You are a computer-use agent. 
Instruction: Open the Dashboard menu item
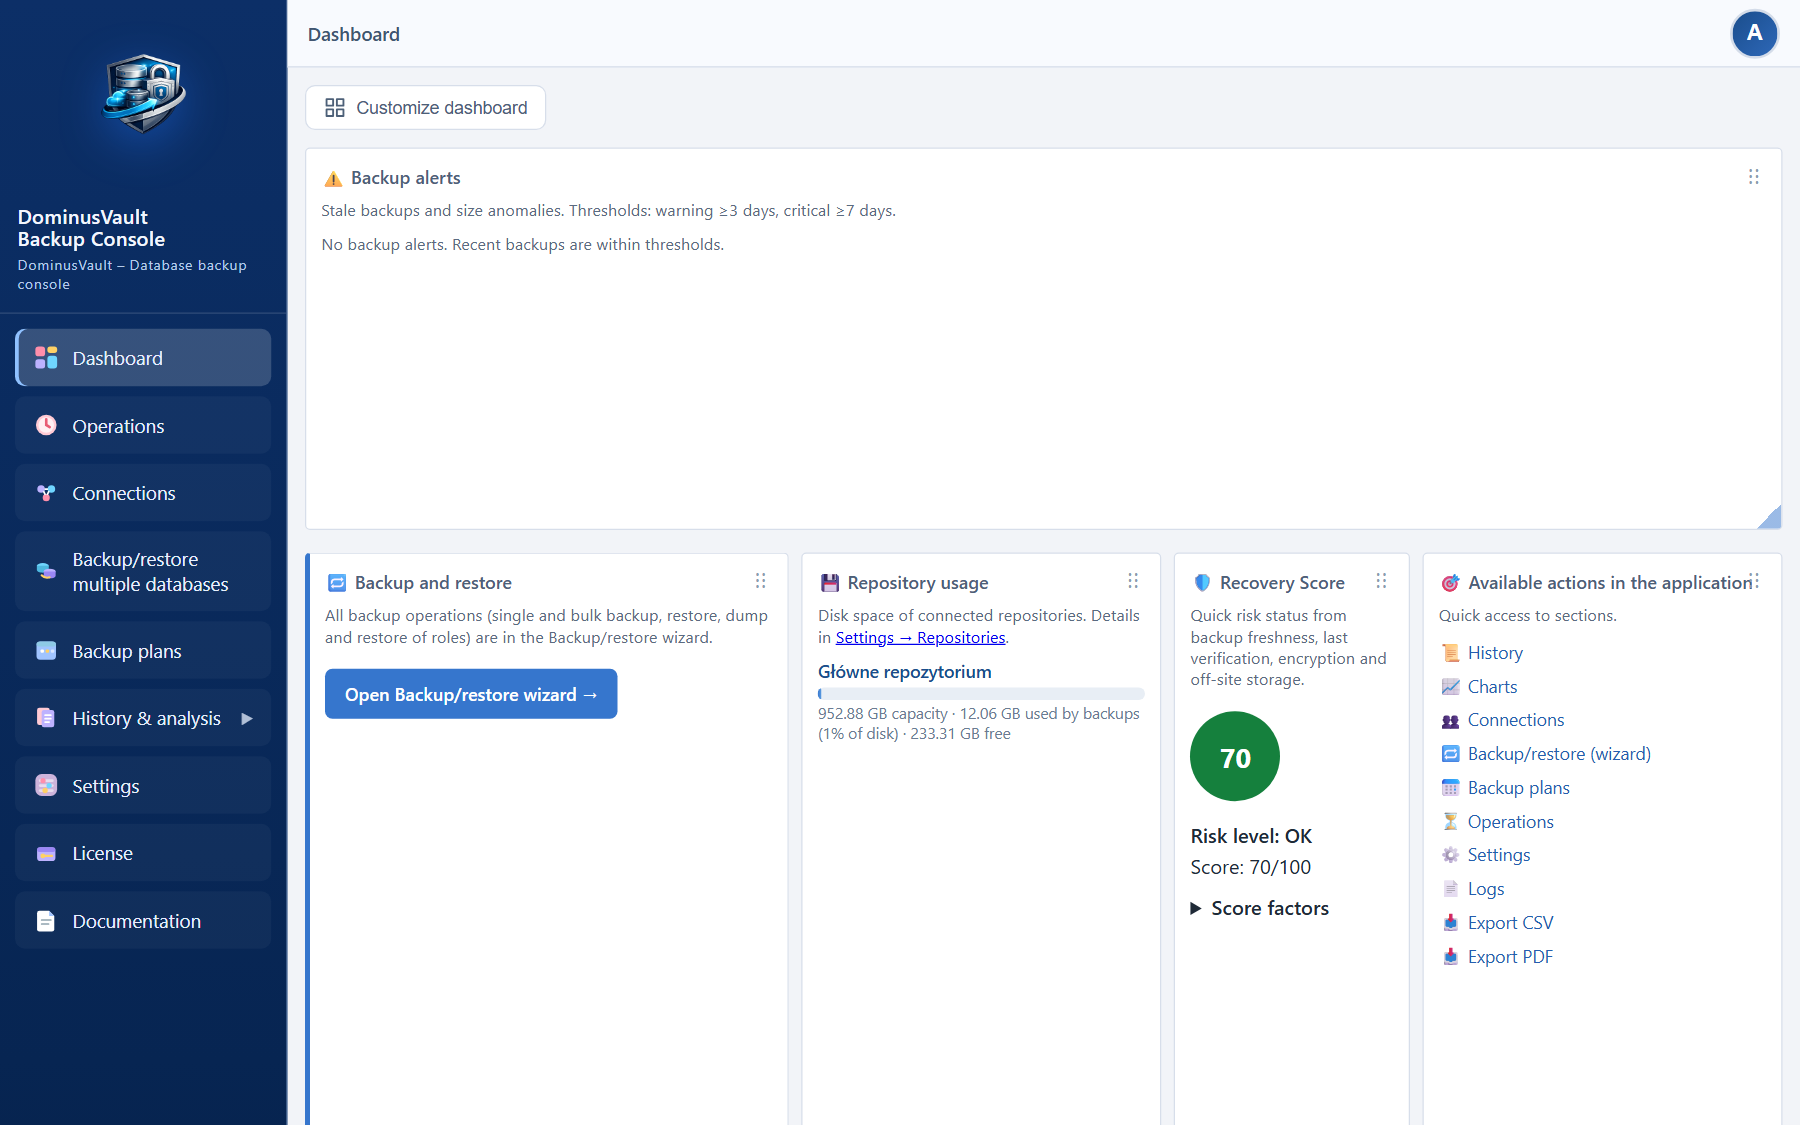click(x=143, y=358)
